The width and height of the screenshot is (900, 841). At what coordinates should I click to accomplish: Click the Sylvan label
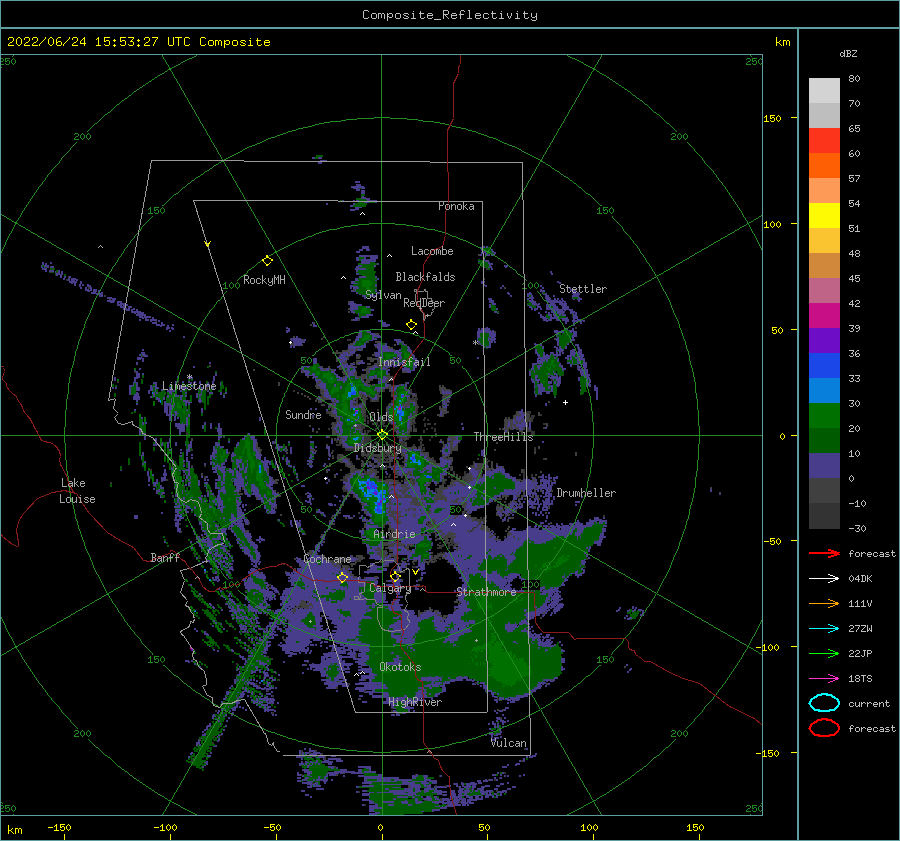[x=383, y=295]
